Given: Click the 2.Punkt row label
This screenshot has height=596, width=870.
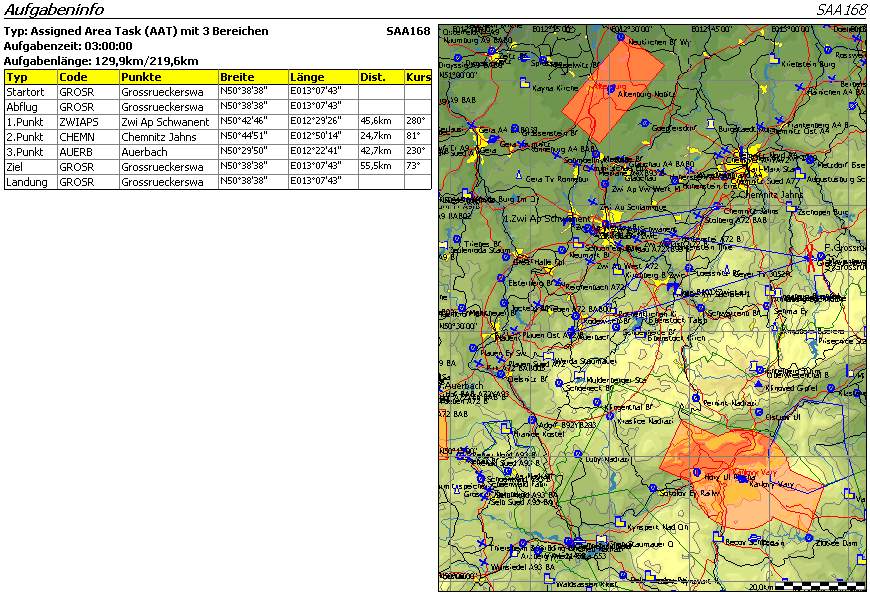Looking at the screenshot, I should 25,137.
